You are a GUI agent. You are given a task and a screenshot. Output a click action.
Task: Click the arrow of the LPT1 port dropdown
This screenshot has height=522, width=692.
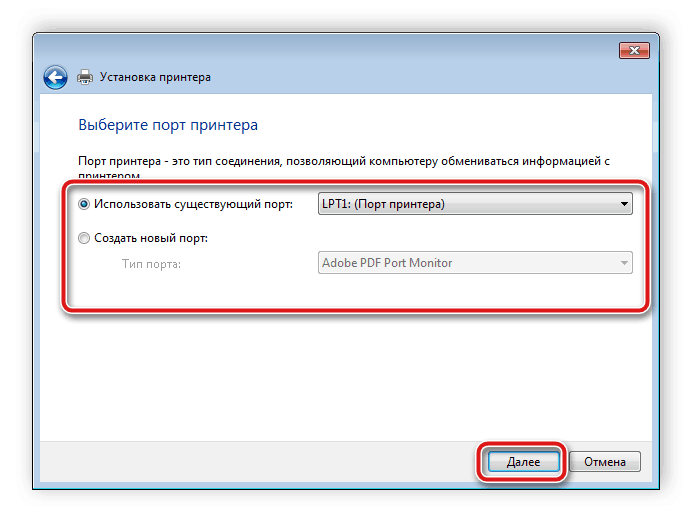tap(624, 204)
